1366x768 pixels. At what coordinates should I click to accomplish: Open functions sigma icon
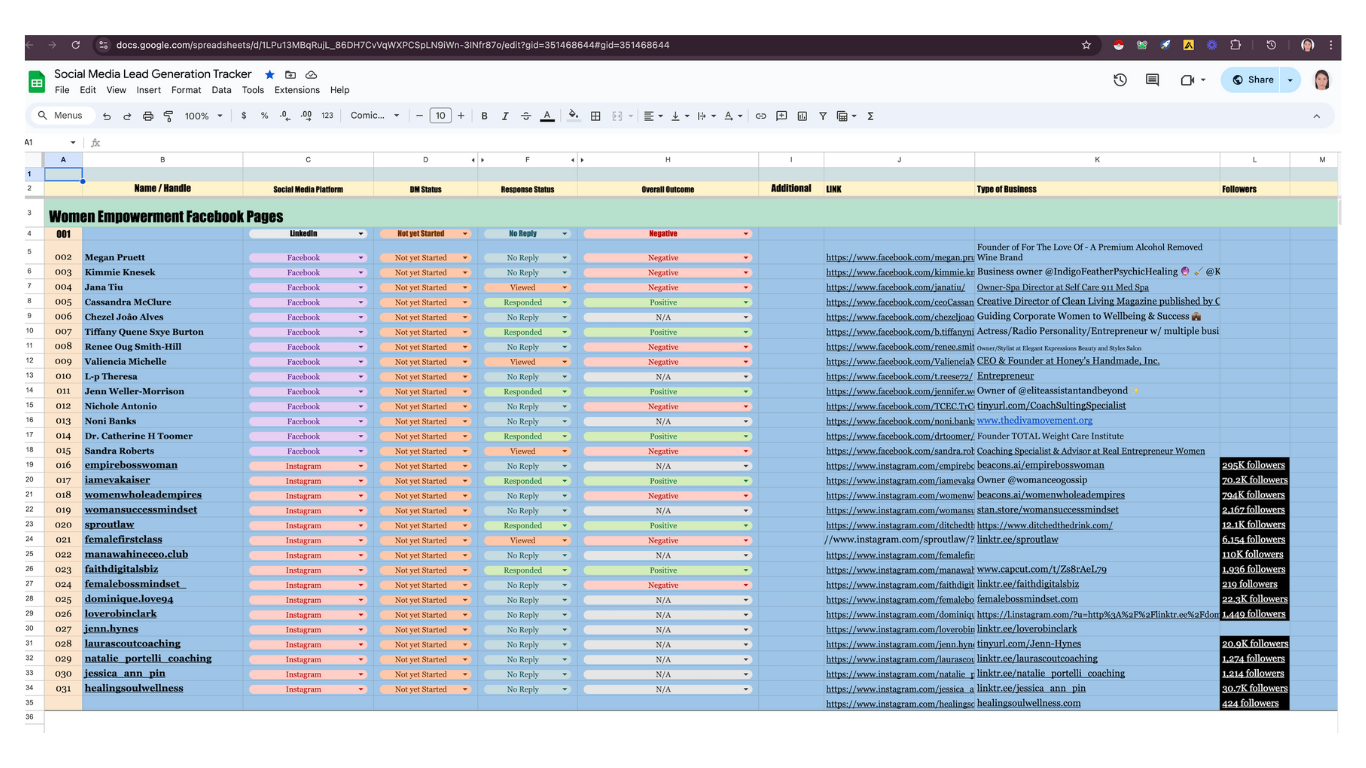870,116
